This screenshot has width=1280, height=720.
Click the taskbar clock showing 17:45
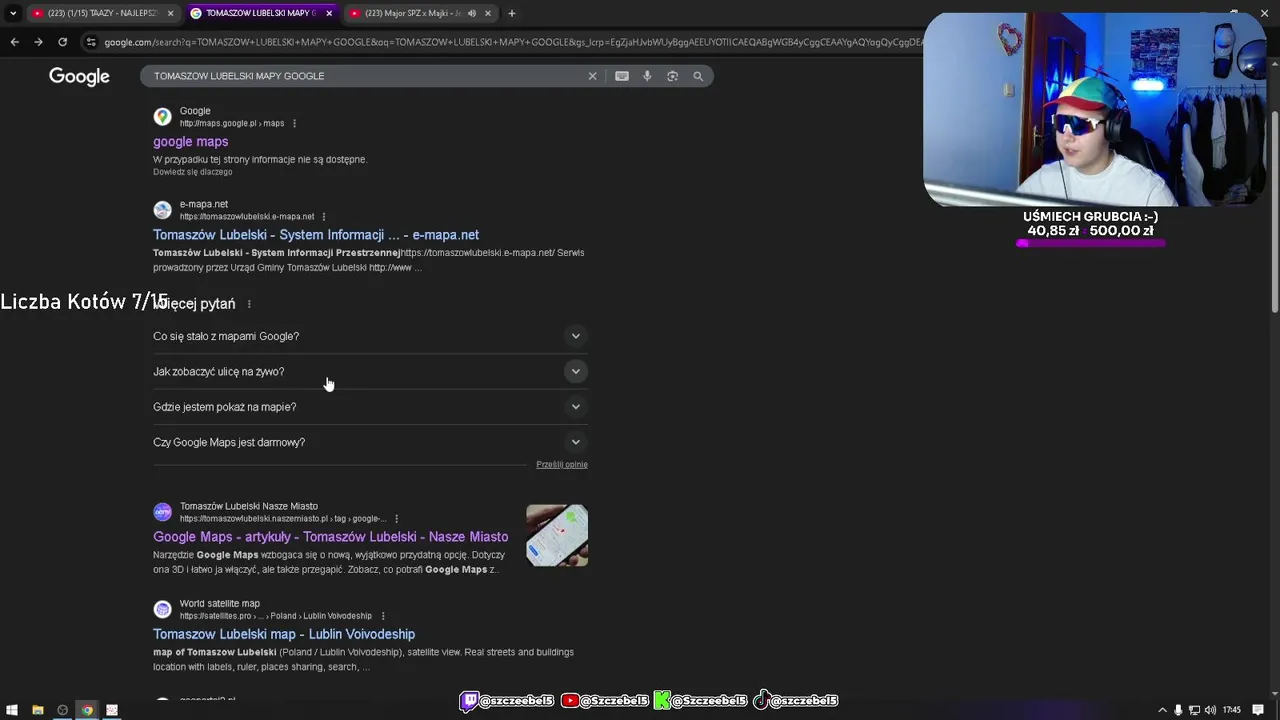[x=1231, y=710]
